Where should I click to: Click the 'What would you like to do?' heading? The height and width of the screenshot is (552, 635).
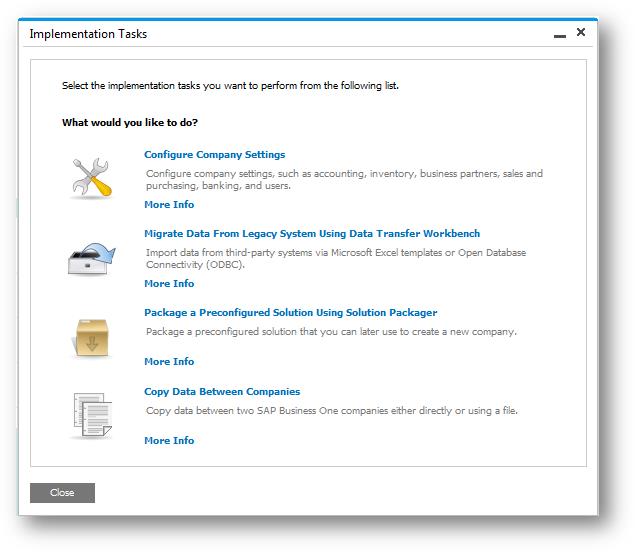point(130,123)
